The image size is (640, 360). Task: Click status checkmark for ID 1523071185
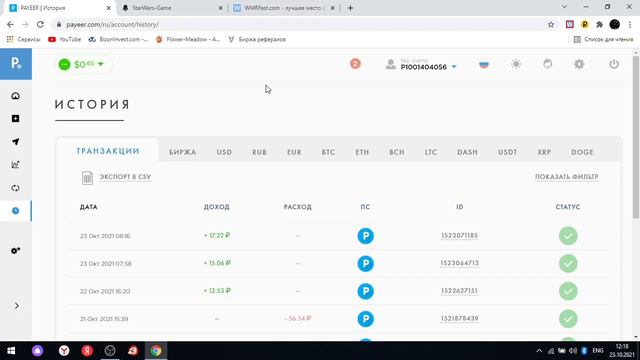click(x=568, y=236)
